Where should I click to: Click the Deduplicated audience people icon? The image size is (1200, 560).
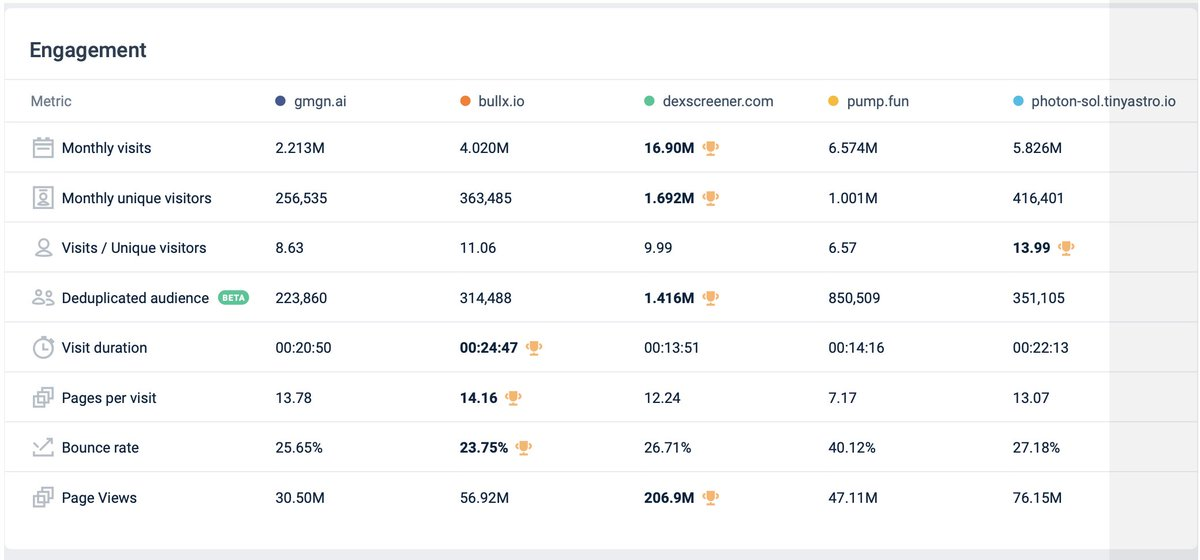click(x=43, y=298)
